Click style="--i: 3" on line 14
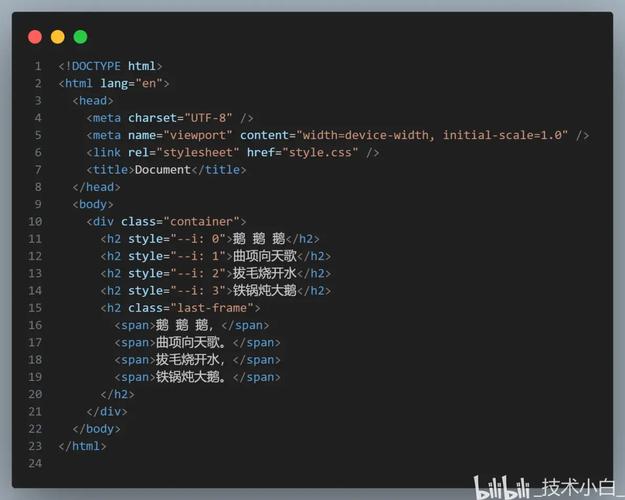This screenshot has height=500, width=625. click(177, 291)
